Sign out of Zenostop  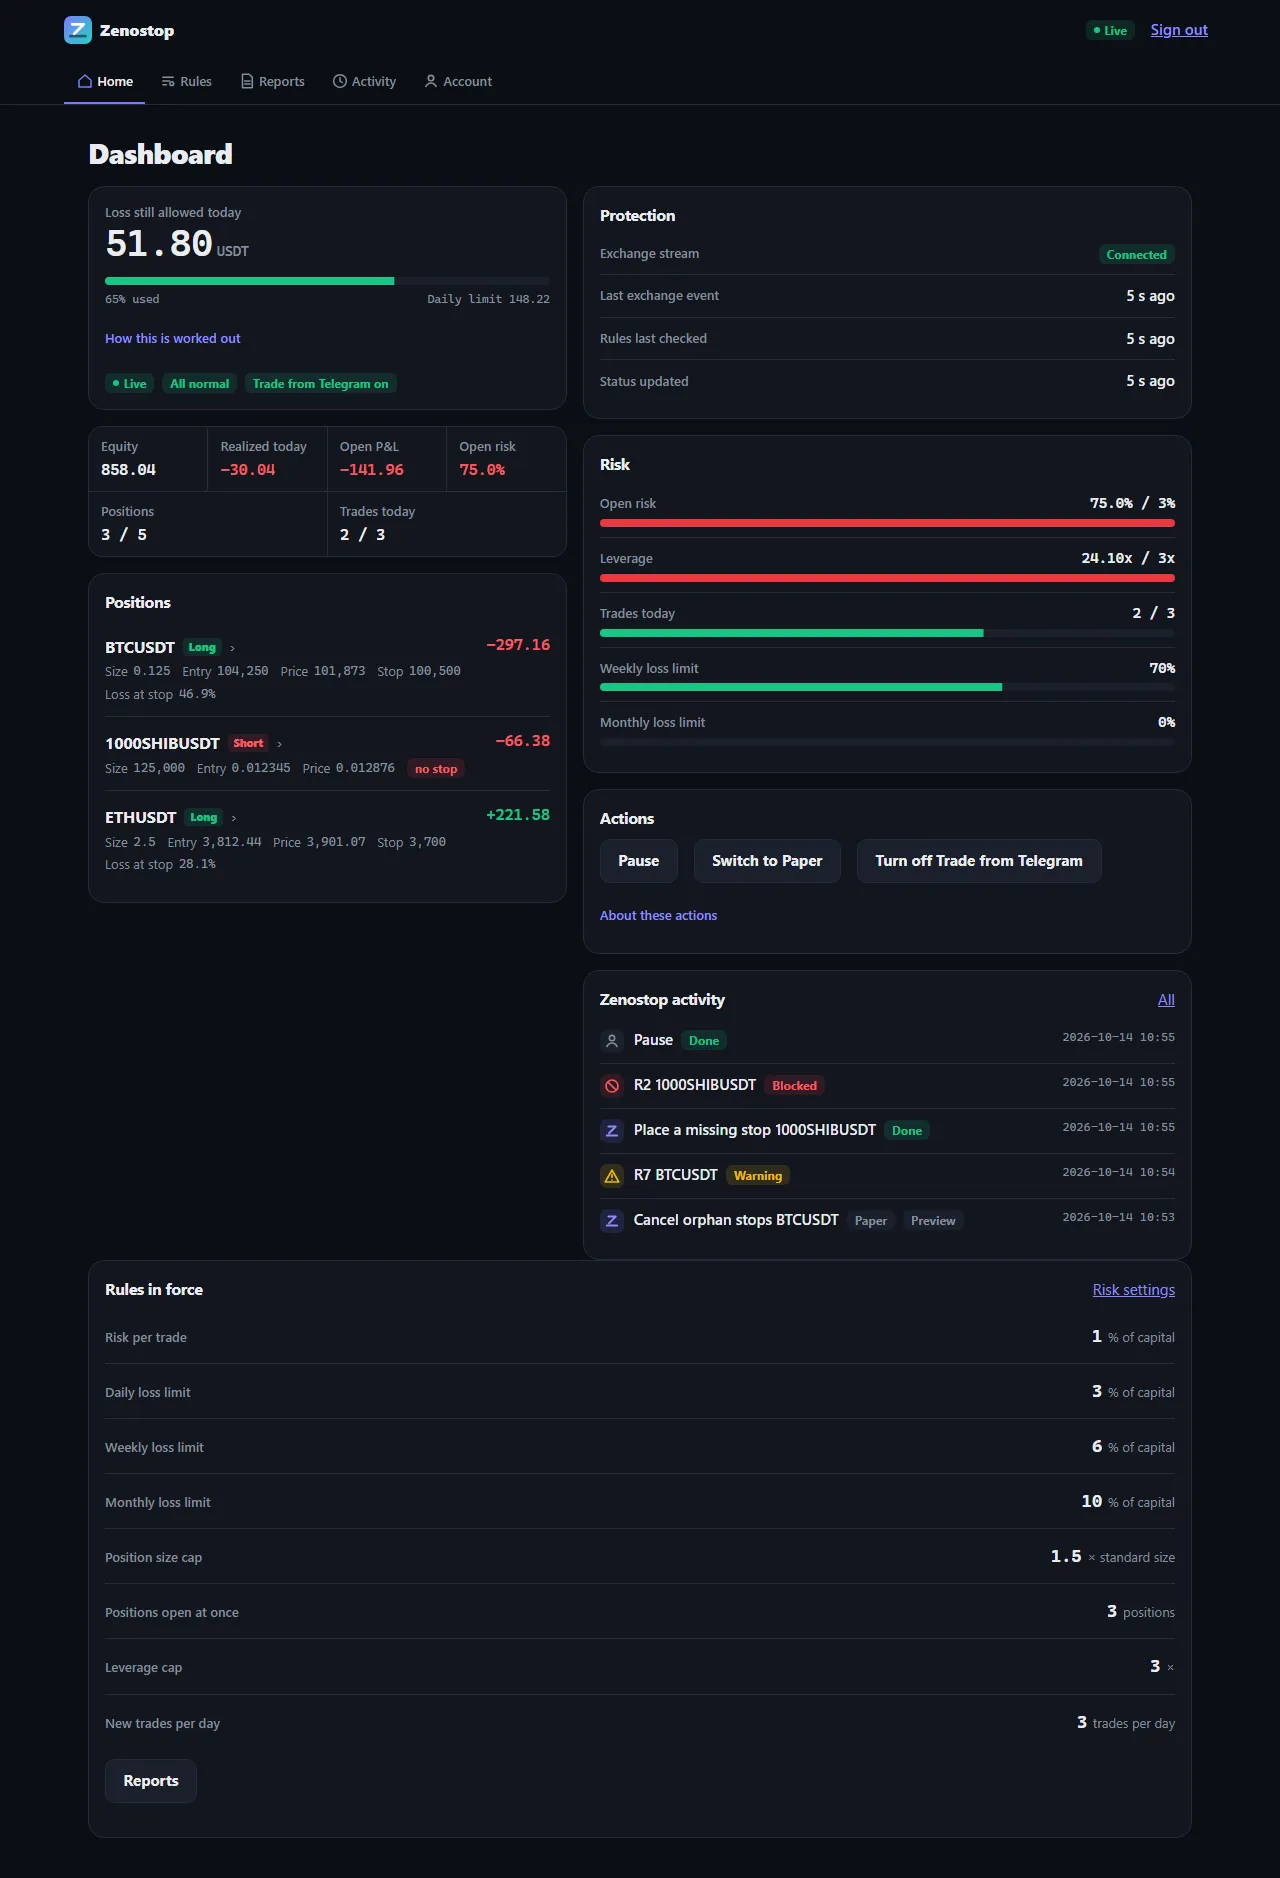(1179, 30)
